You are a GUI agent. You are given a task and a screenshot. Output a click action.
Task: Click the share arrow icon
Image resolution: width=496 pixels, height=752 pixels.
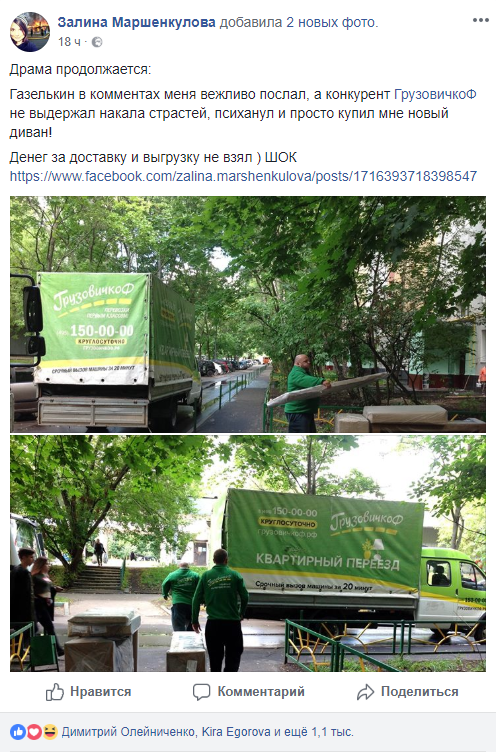coord(366,692)
